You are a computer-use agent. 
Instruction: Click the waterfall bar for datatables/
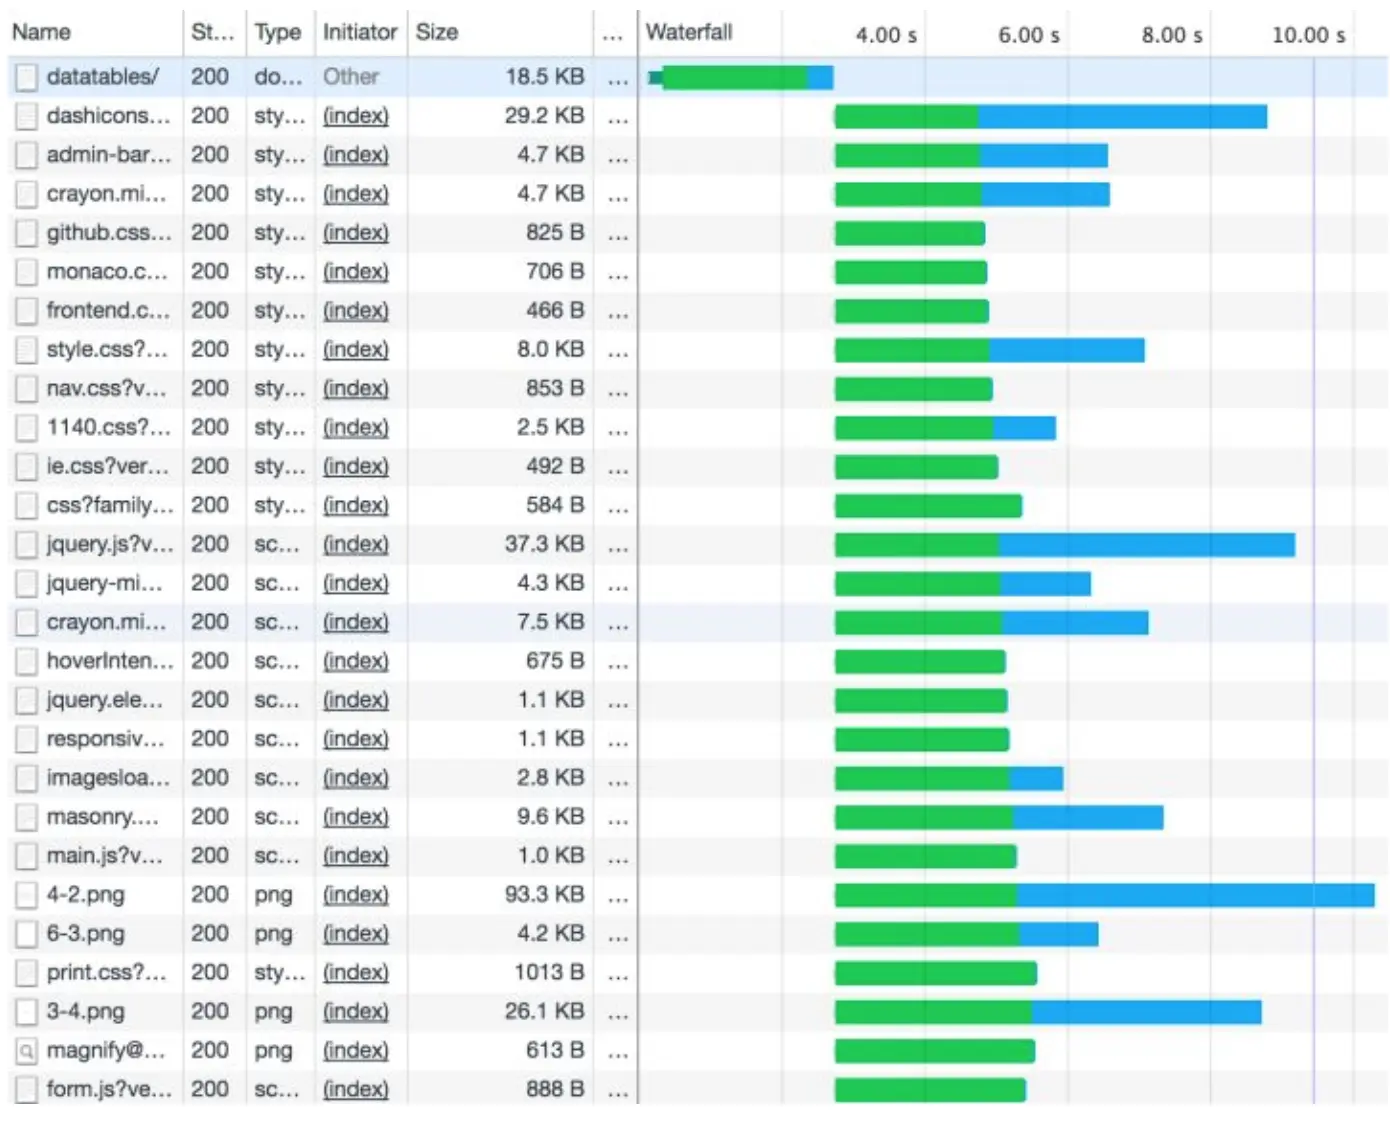coord(741,77)
